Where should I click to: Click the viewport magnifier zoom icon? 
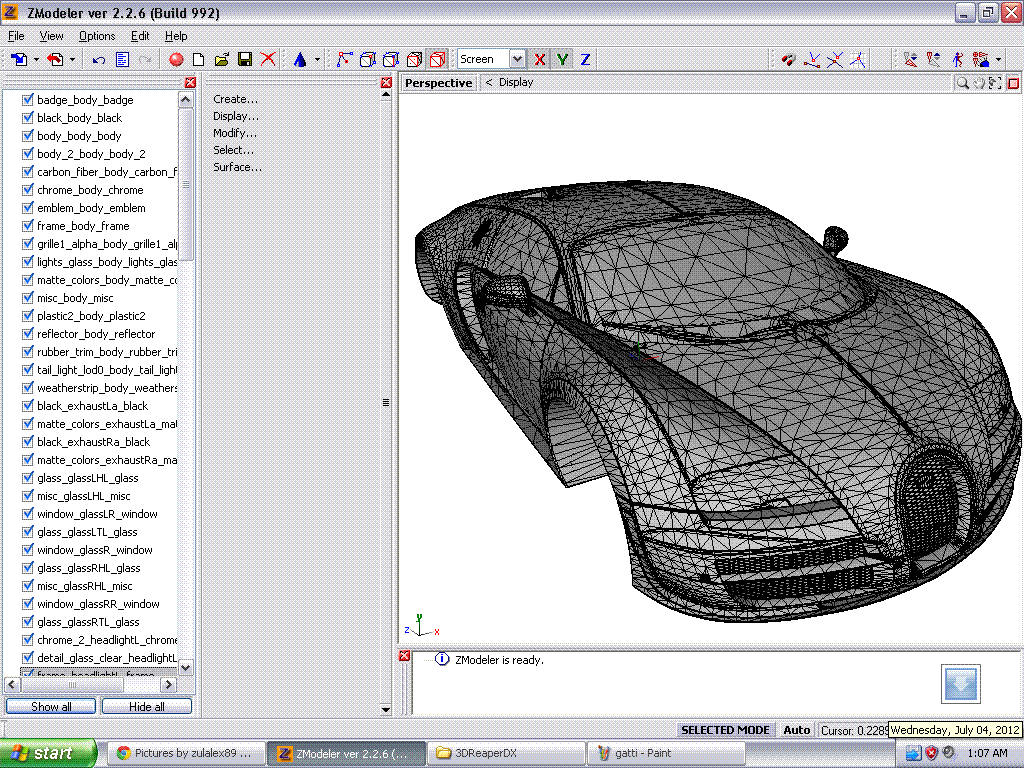(x=962, y=84)
